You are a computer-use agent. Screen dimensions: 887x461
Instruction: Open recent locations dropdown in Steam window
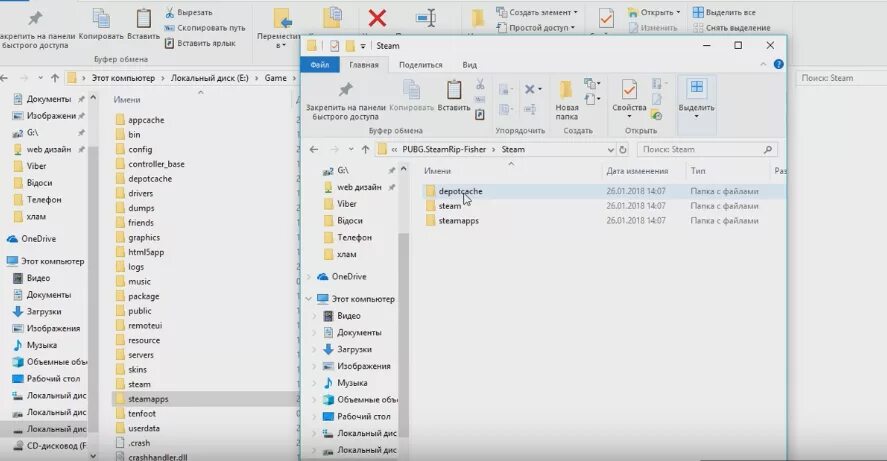[x=351, y=149]
